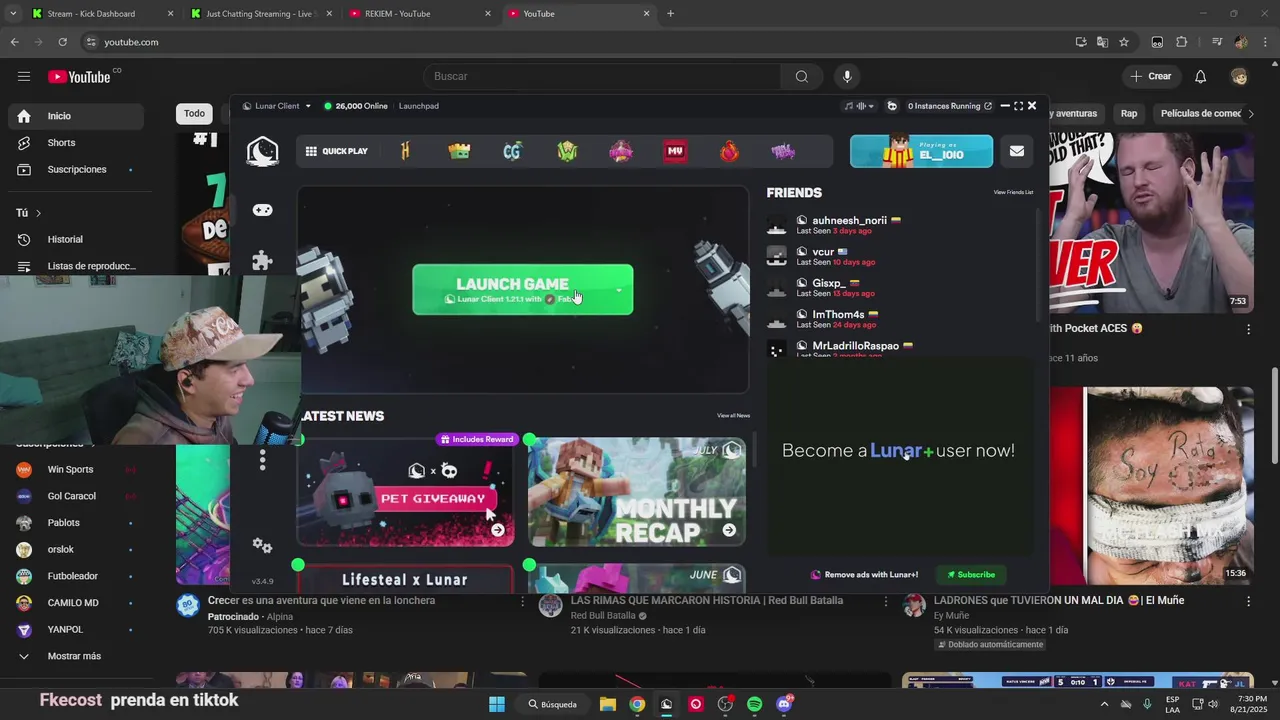Select the CG server quick play icon
1280x720 pixels.
[513, 151]
